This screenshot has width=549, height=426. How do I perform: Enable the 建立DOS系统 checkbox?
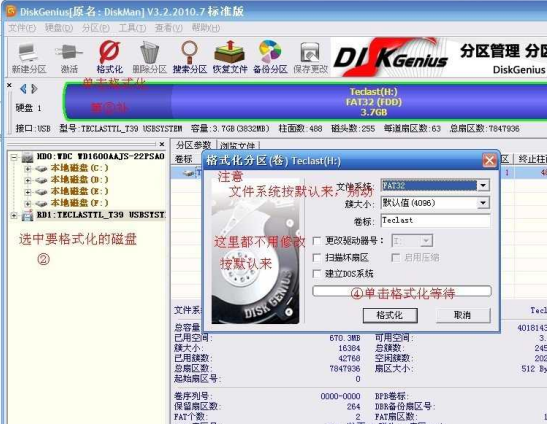(317, 274)
